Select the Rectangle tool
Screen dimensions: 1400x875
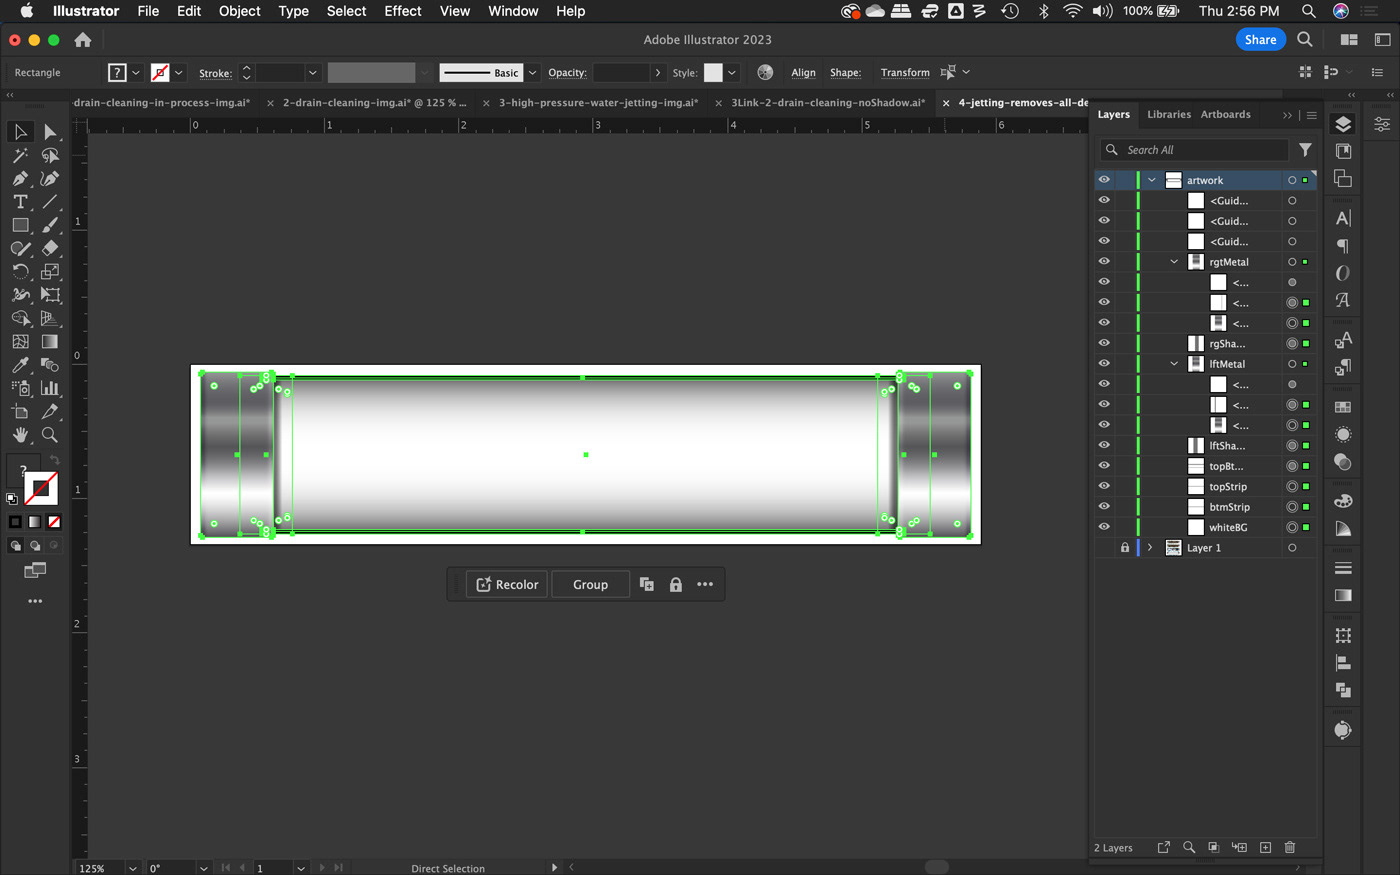[20, 225]
